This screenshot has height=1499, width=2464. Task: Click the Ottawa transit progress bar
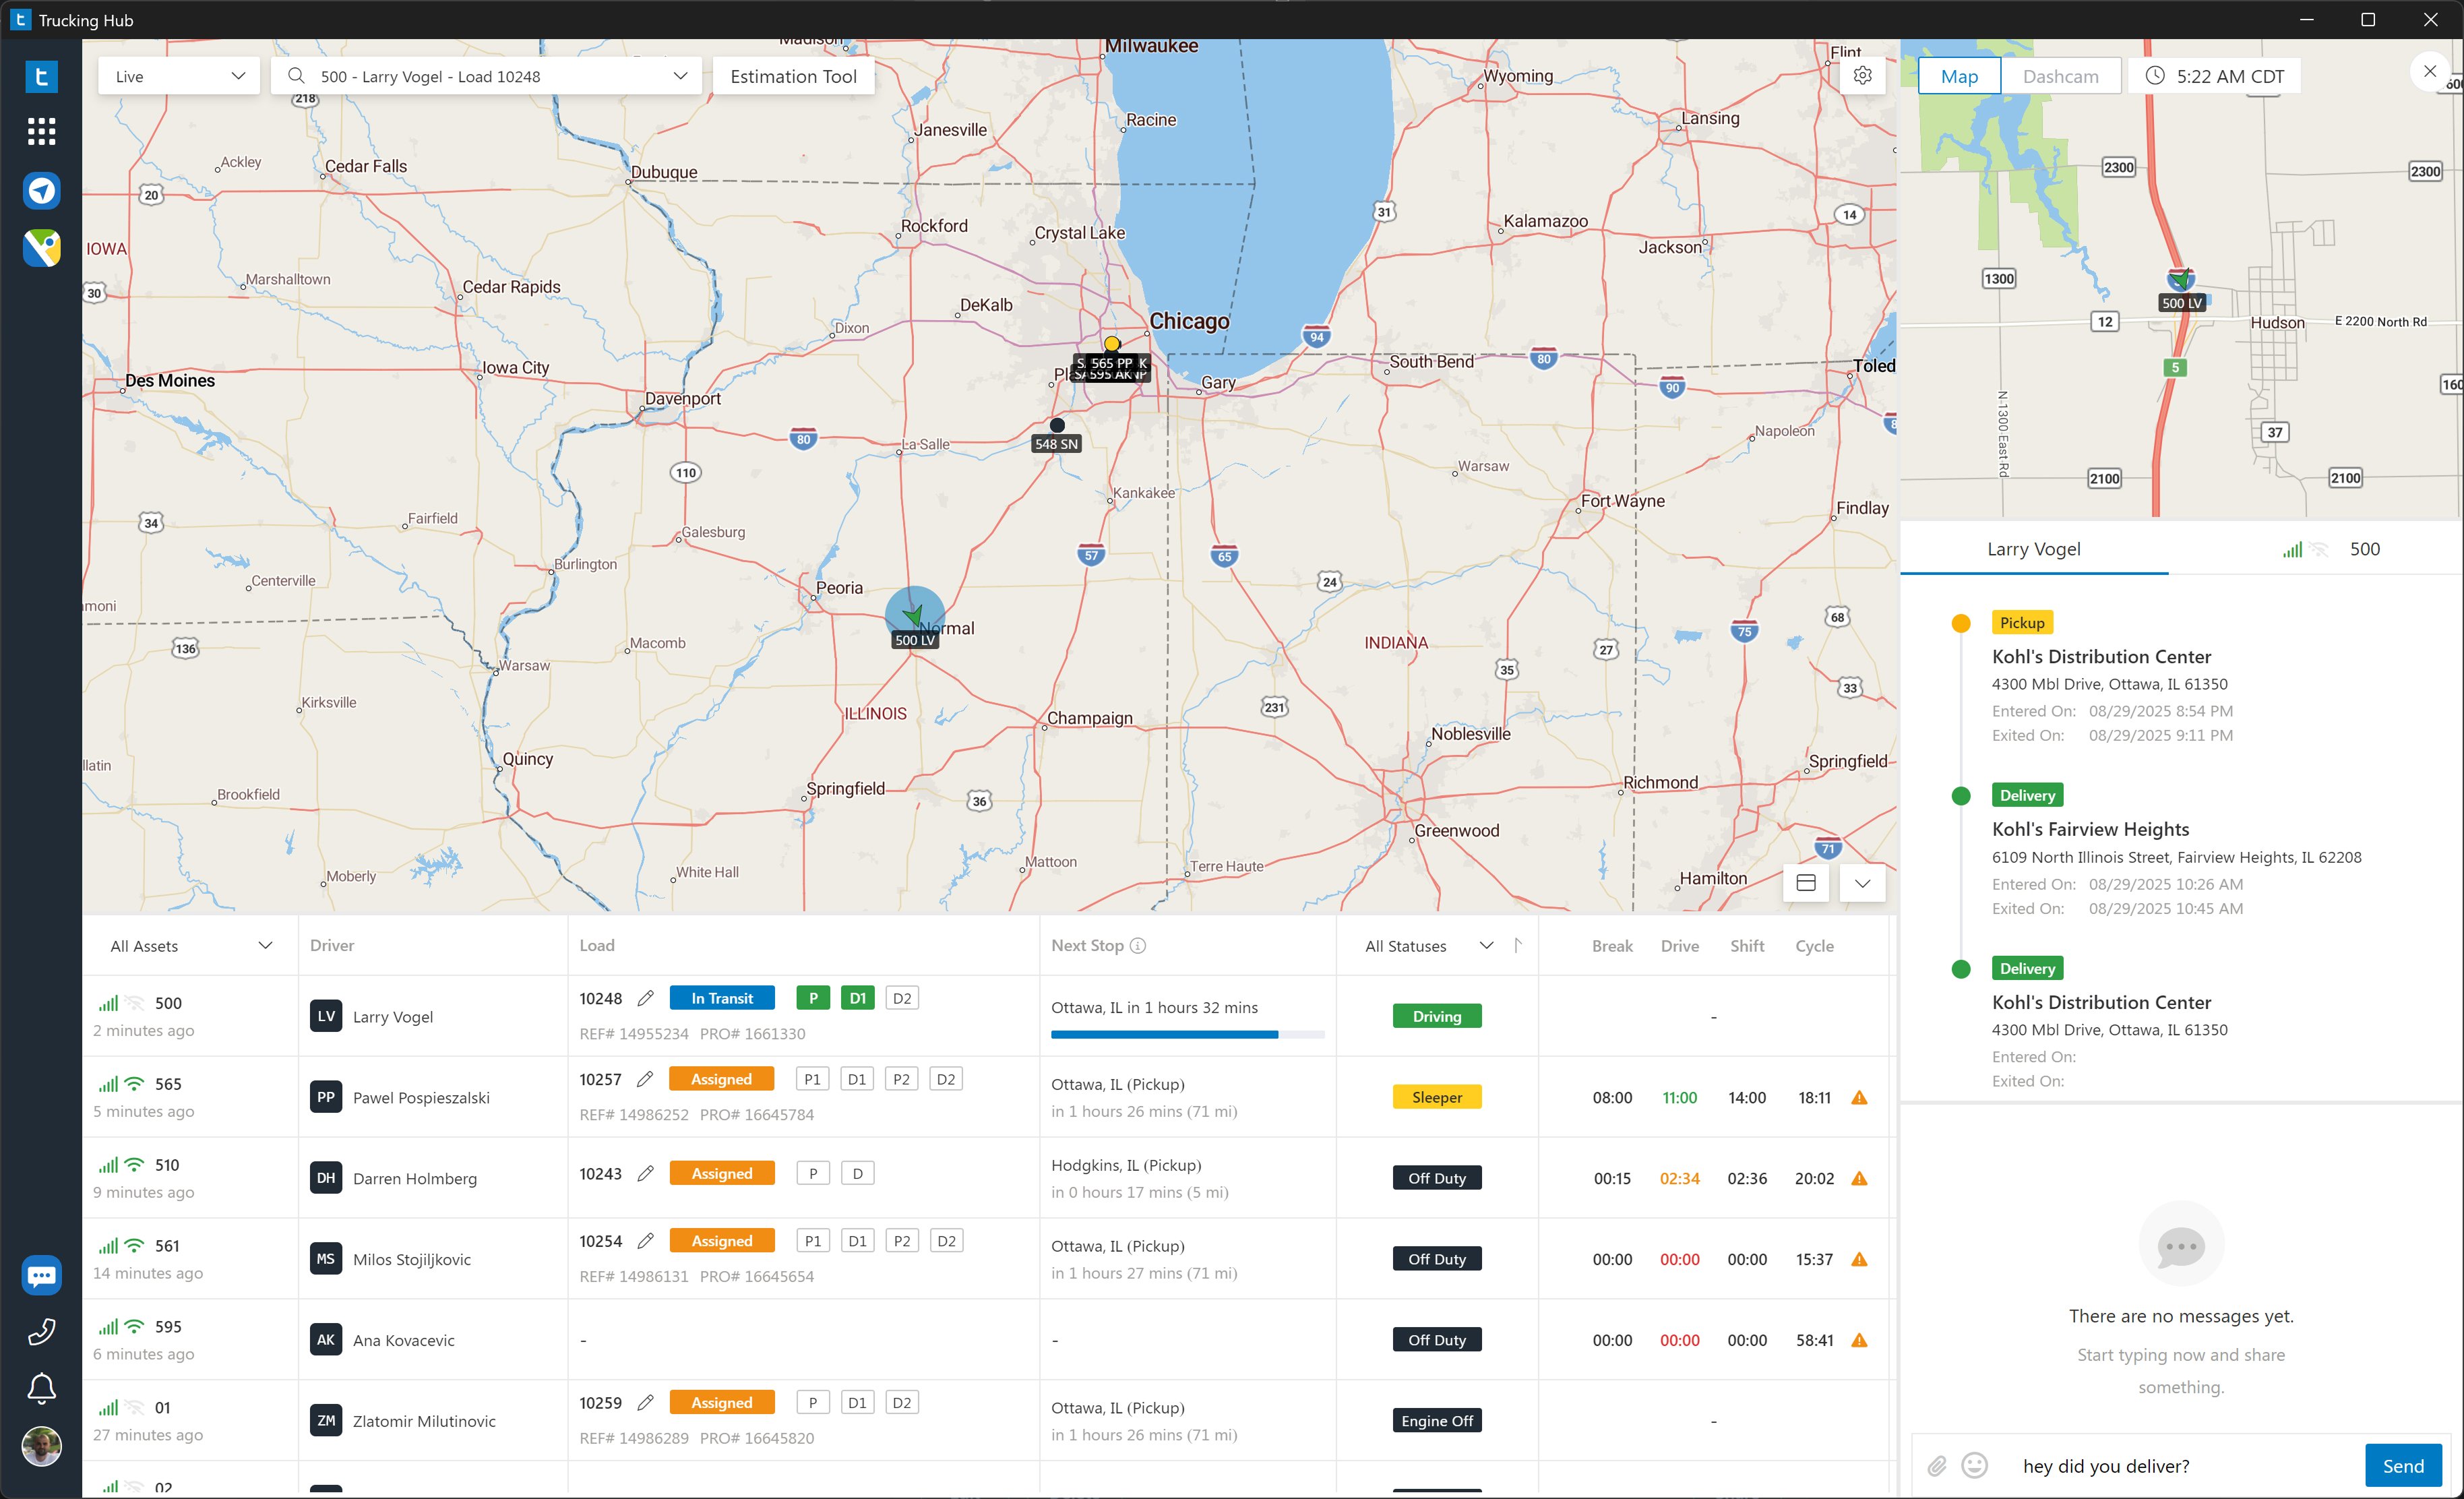[1187, 1034]
